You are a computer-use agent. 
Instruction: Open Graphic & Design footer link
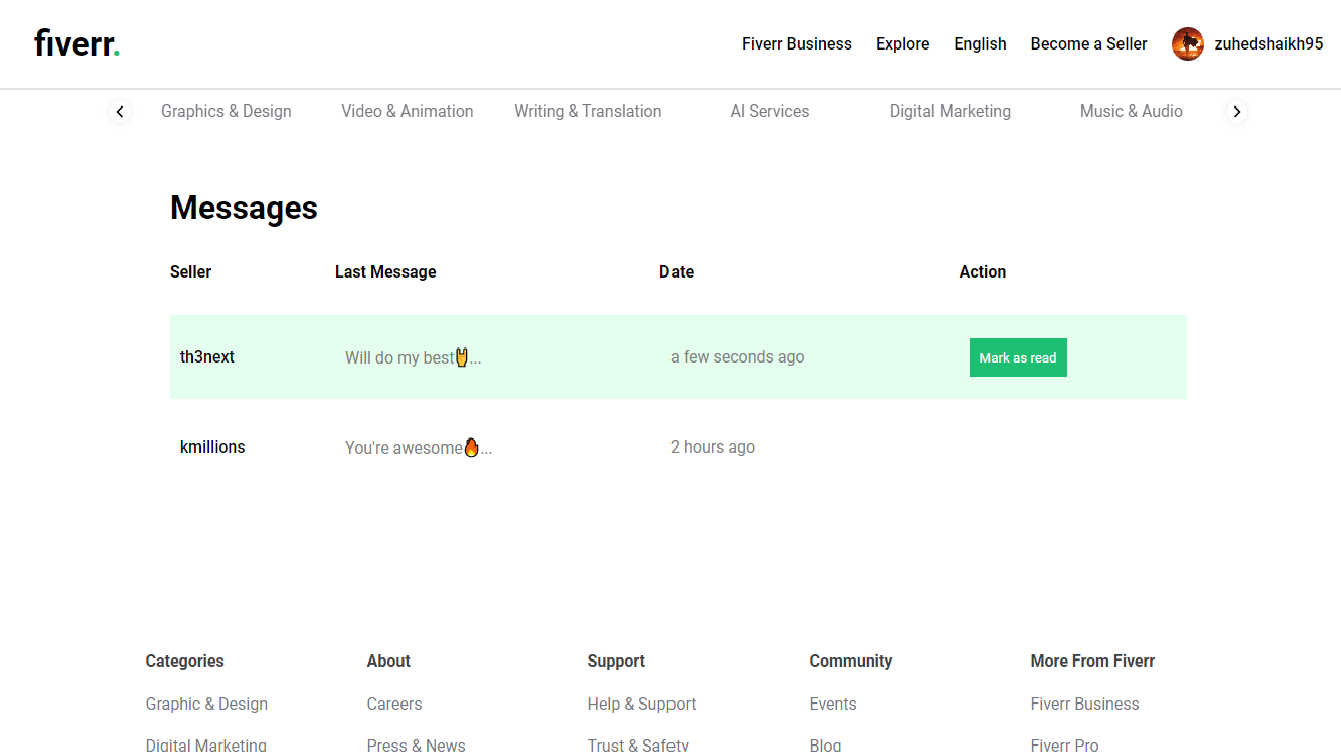(207, 704)
